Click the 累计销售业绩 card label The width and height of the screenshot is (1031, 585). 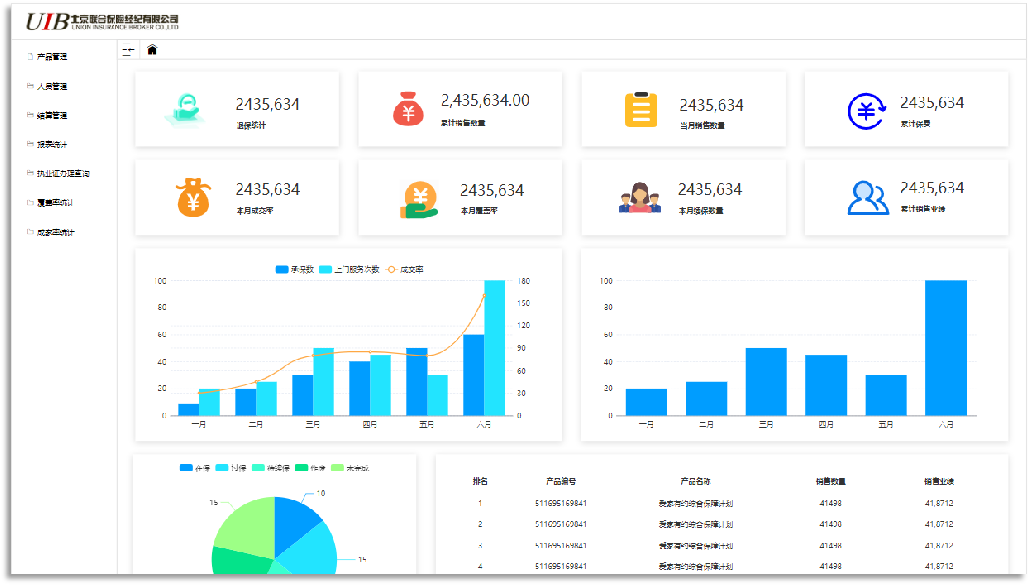923,209
